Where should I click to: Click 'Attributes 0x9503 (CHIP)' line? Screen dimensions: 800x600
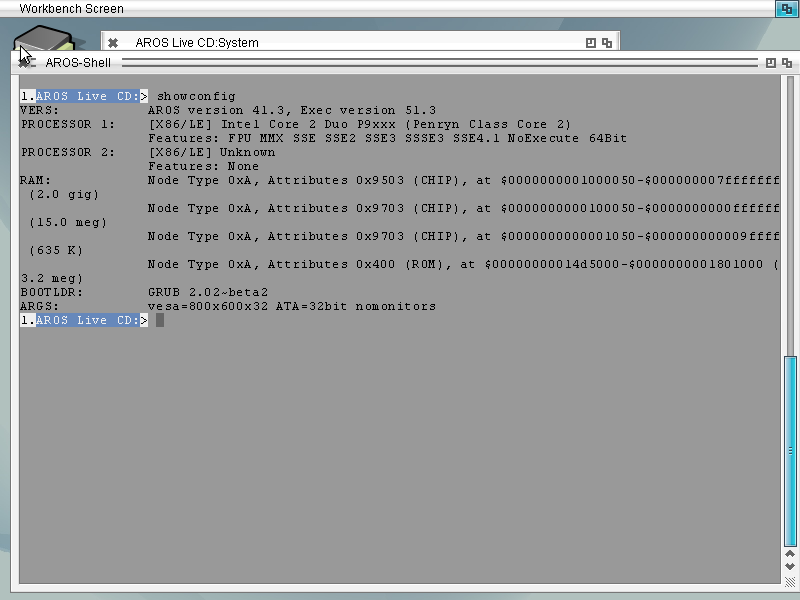[x=464, y=180]
